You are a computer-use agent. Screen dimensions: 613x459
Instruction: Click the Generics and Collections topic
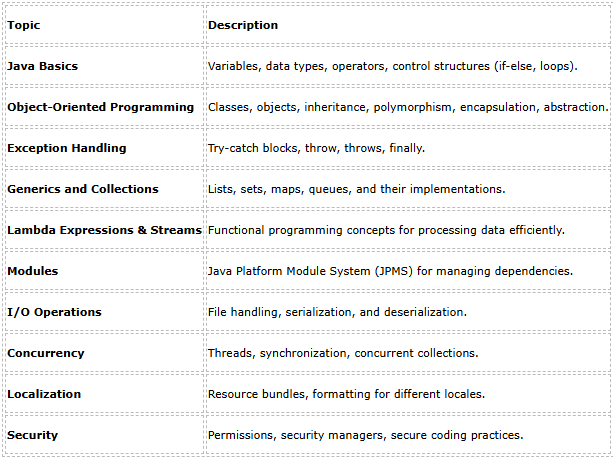(x=83, y=189)
